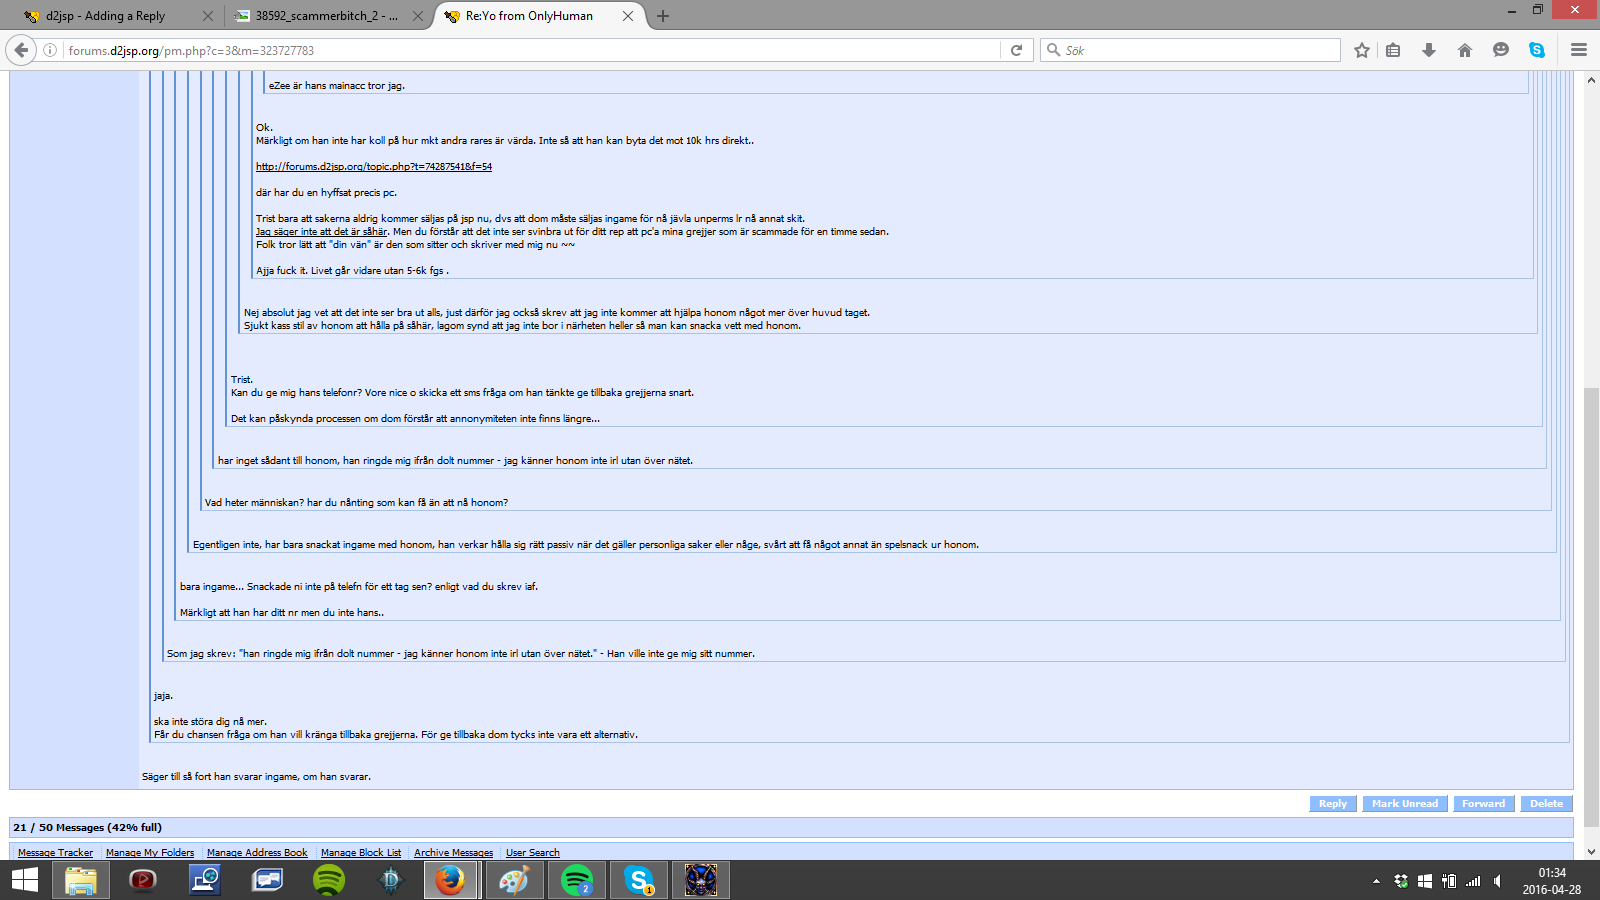Open Skype from the taskbar
Screen dimensions: 1600x900
pos(639,880)
